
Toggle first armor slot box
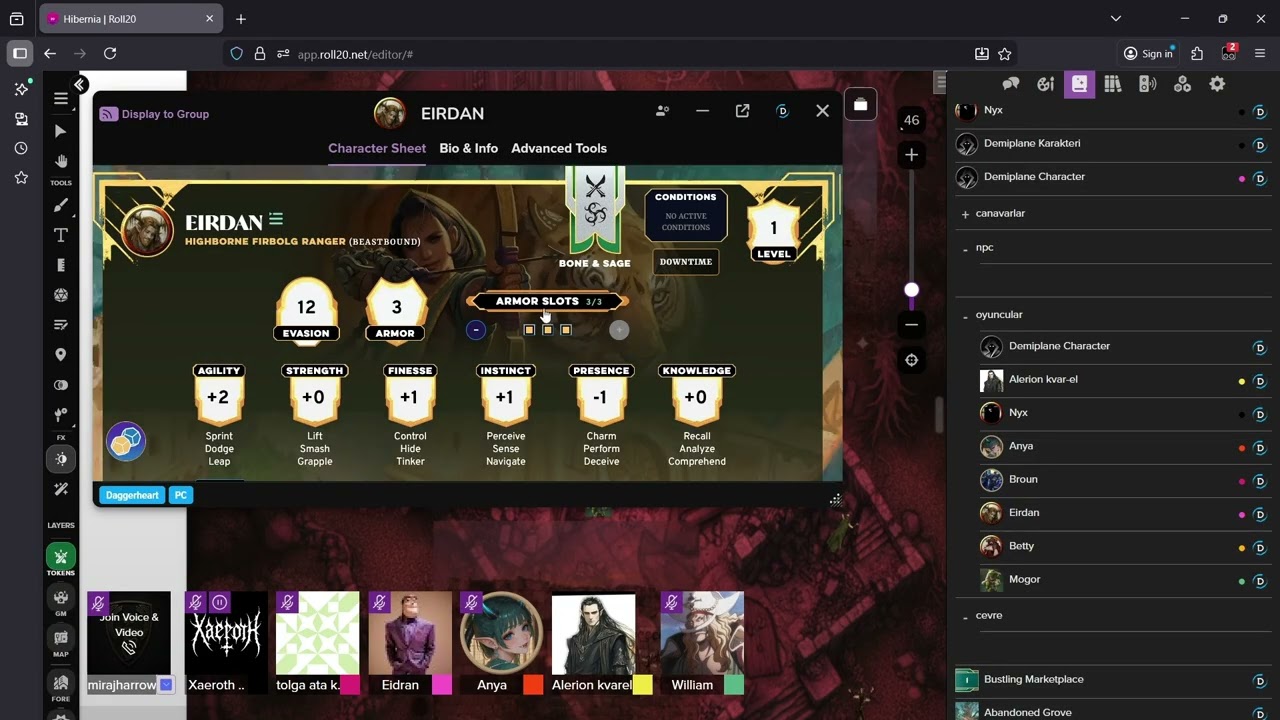point(530,330)
